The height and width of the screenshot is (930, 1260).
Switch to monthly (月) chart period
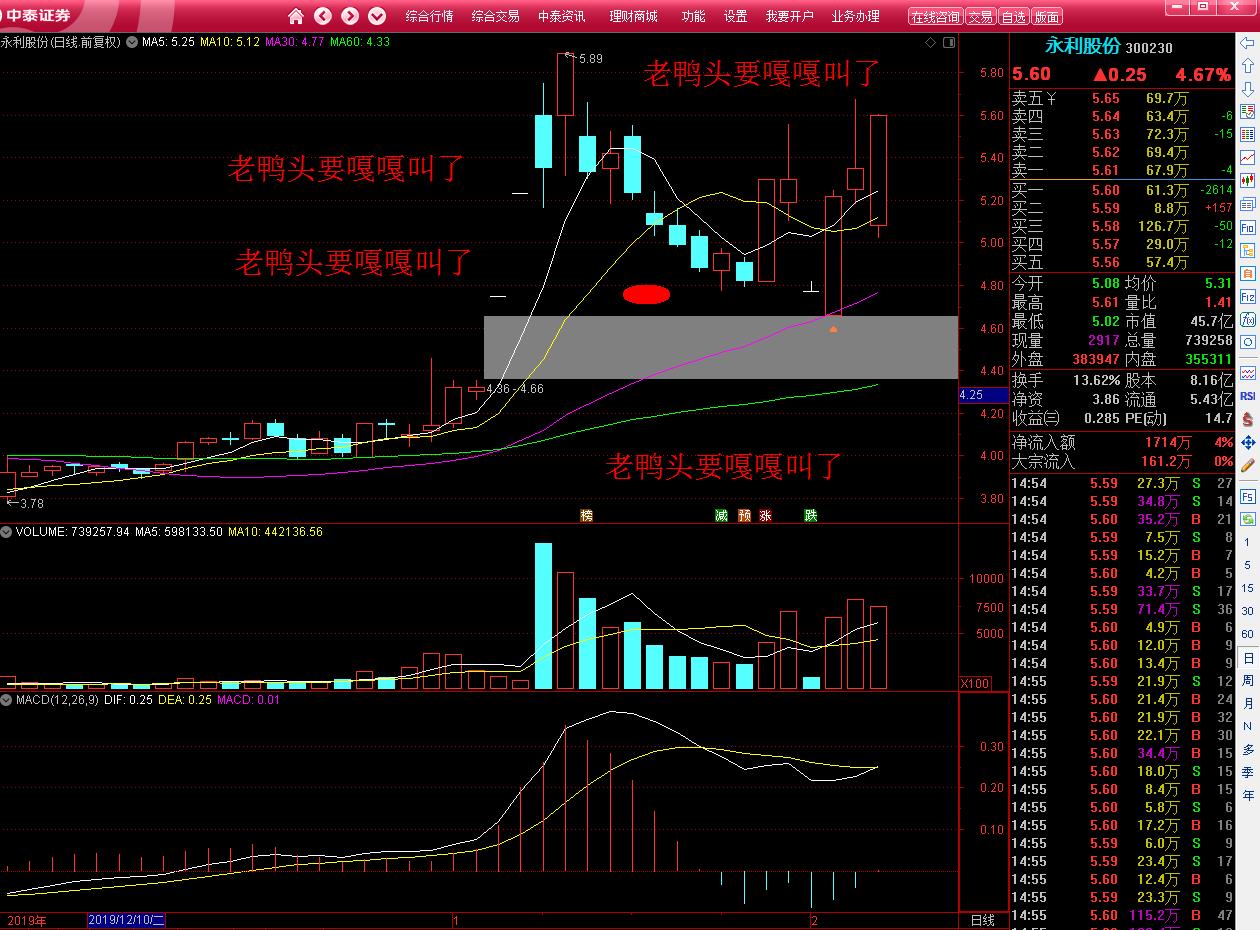pyautogui.click(x=1248, y=703)
